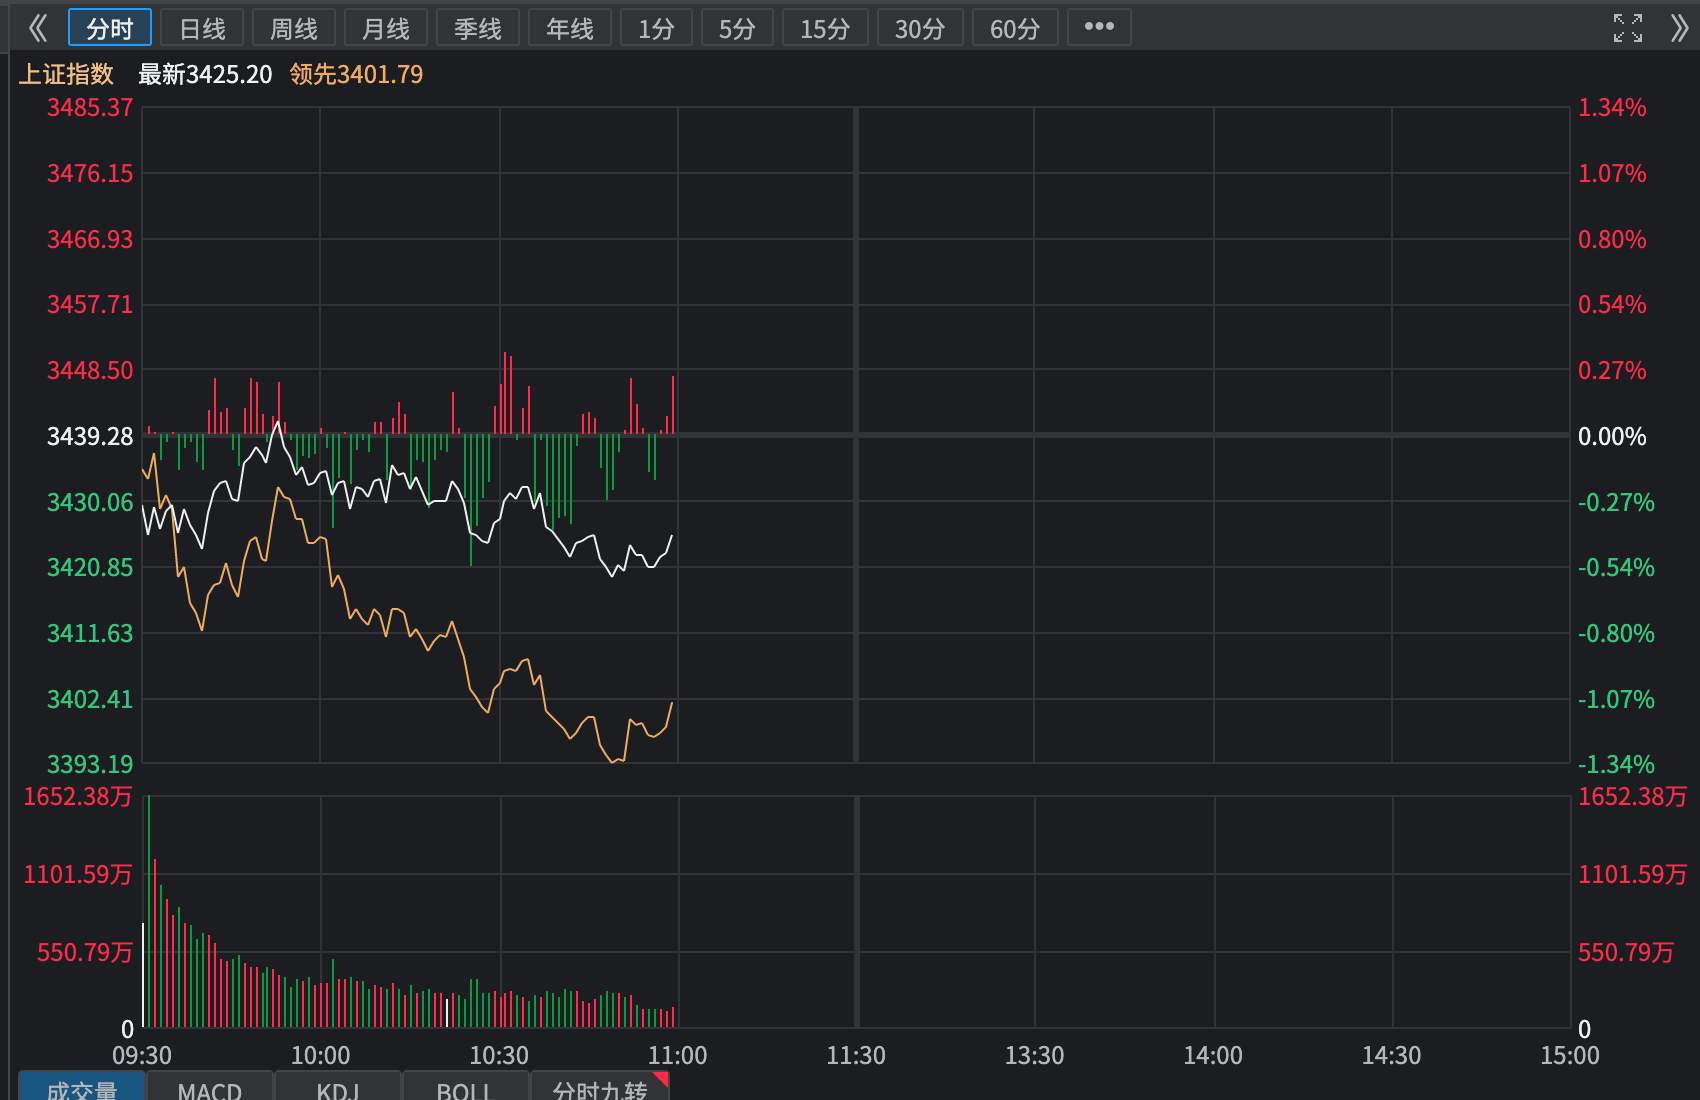Show the MACD indicator
1700x1100 pixels.
click(210, 1088)
